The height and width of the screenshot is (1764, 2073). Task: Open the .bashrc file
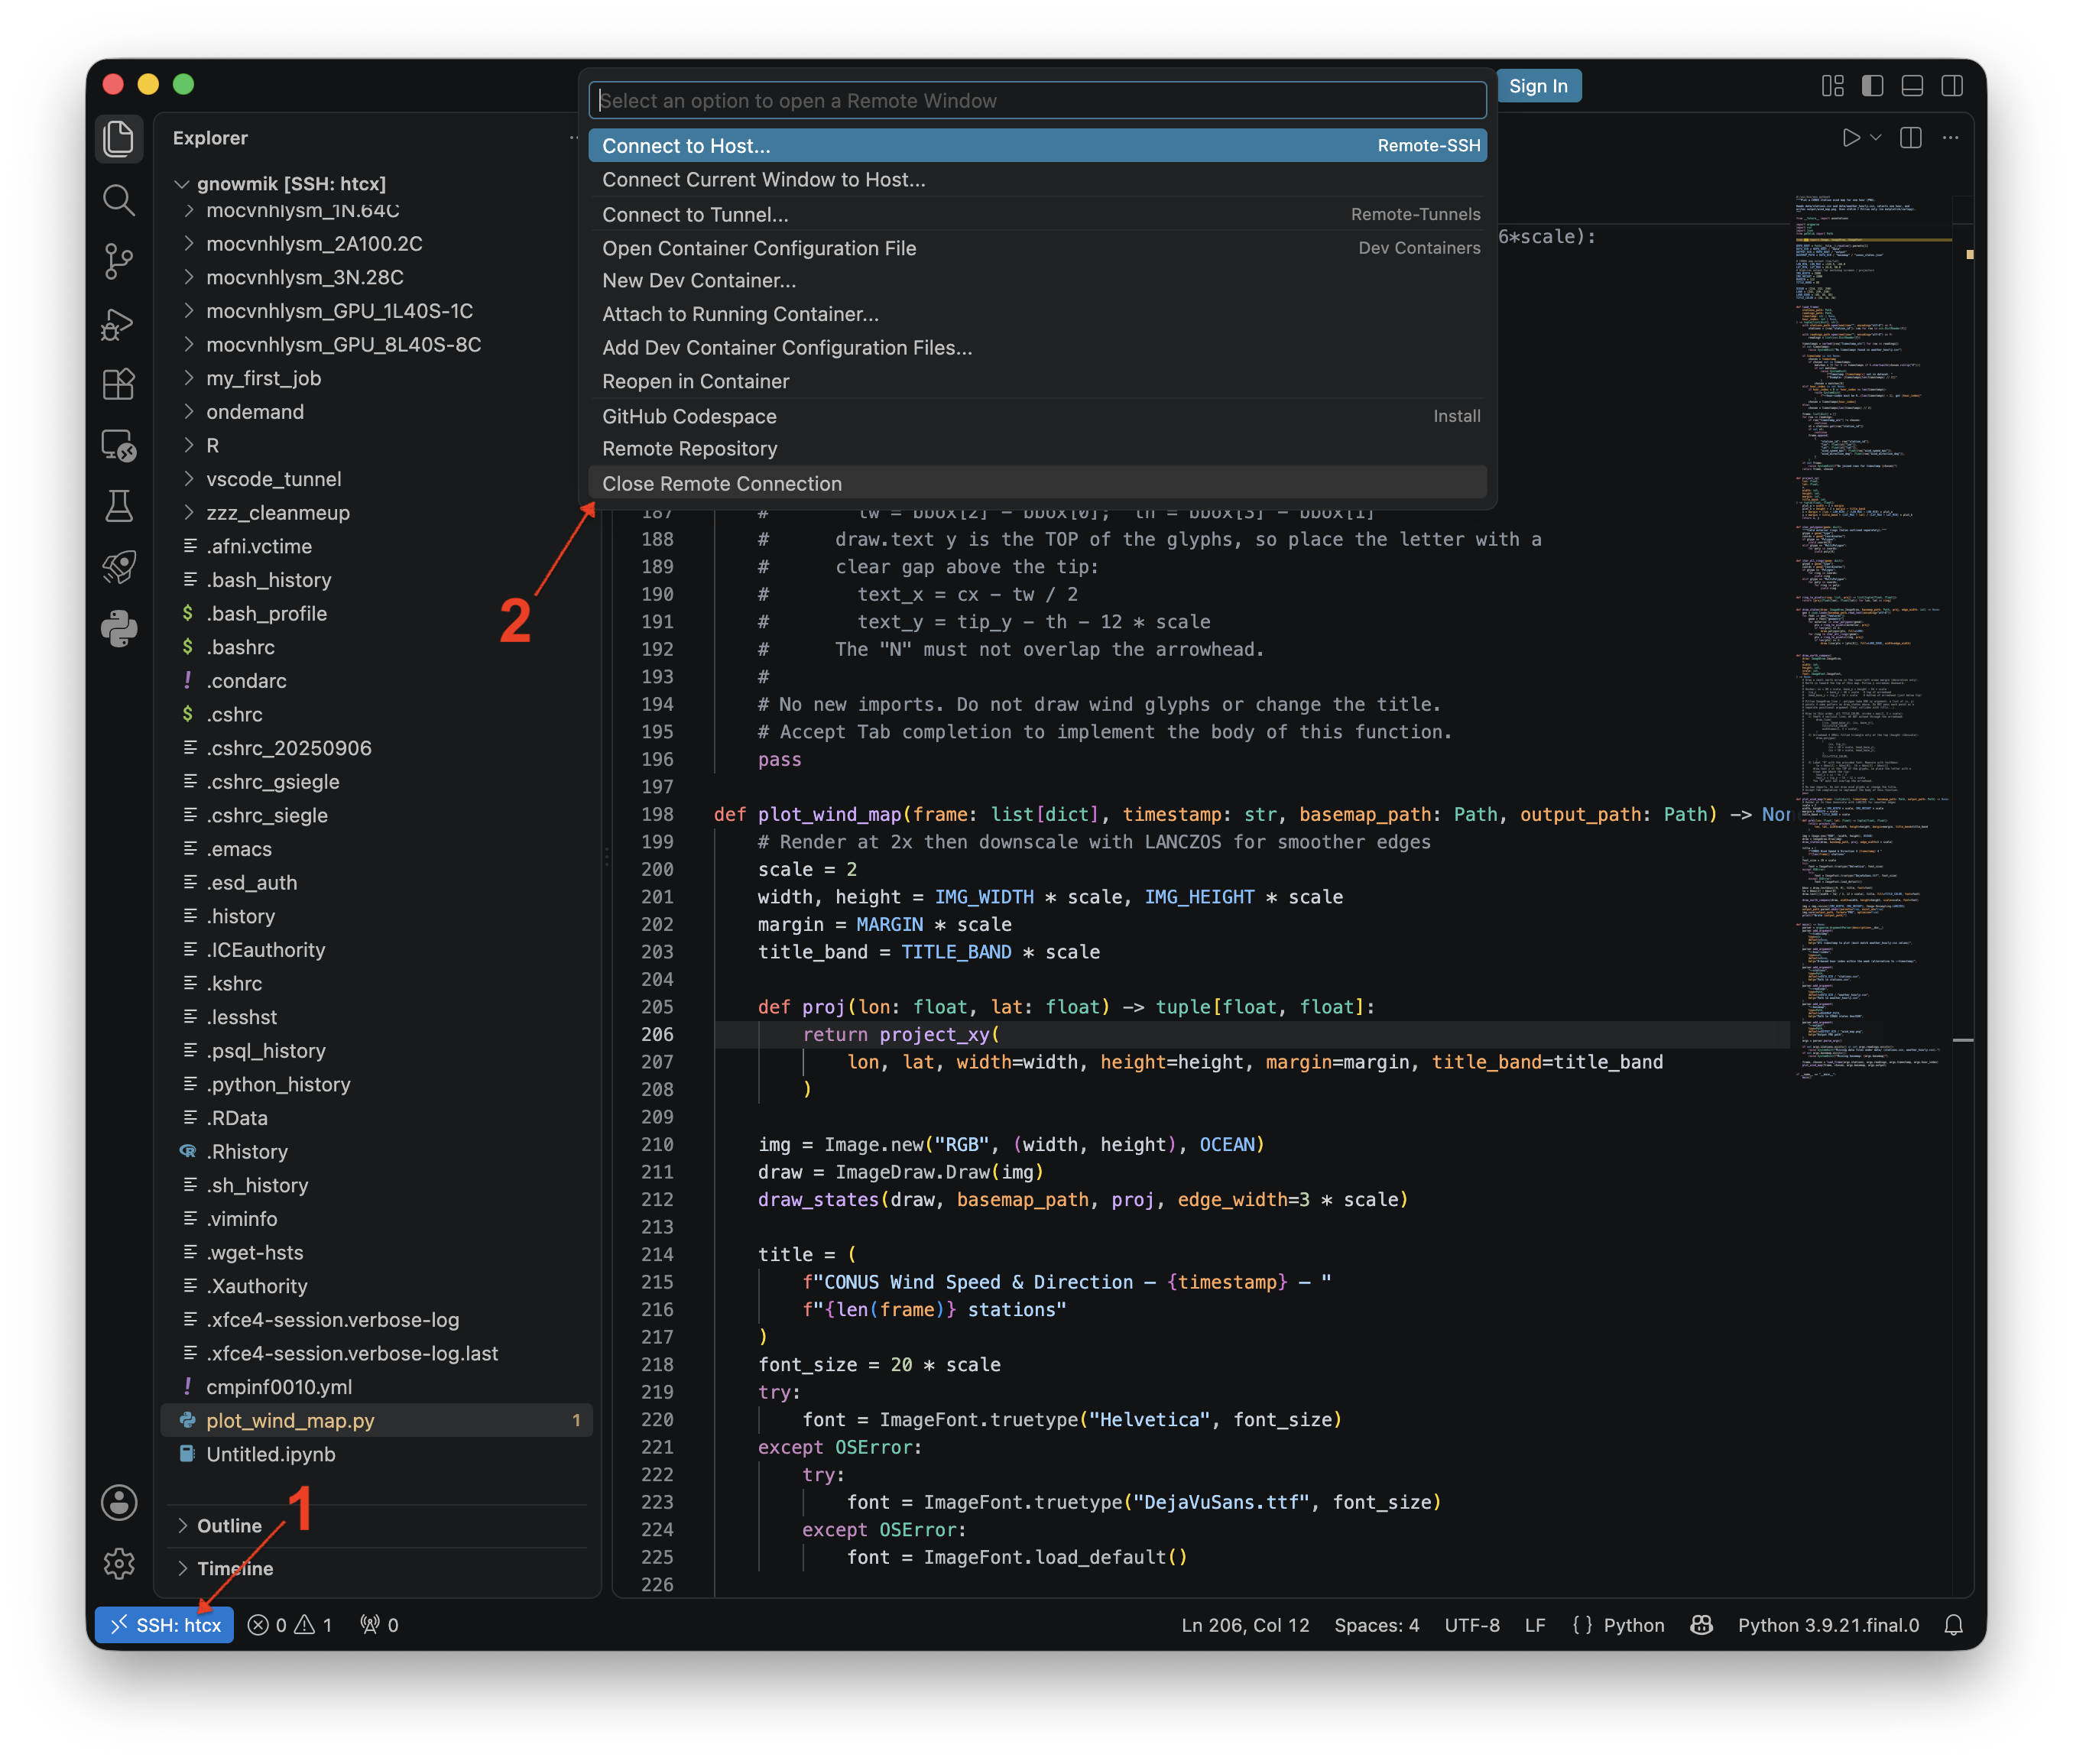coord(377,648)
